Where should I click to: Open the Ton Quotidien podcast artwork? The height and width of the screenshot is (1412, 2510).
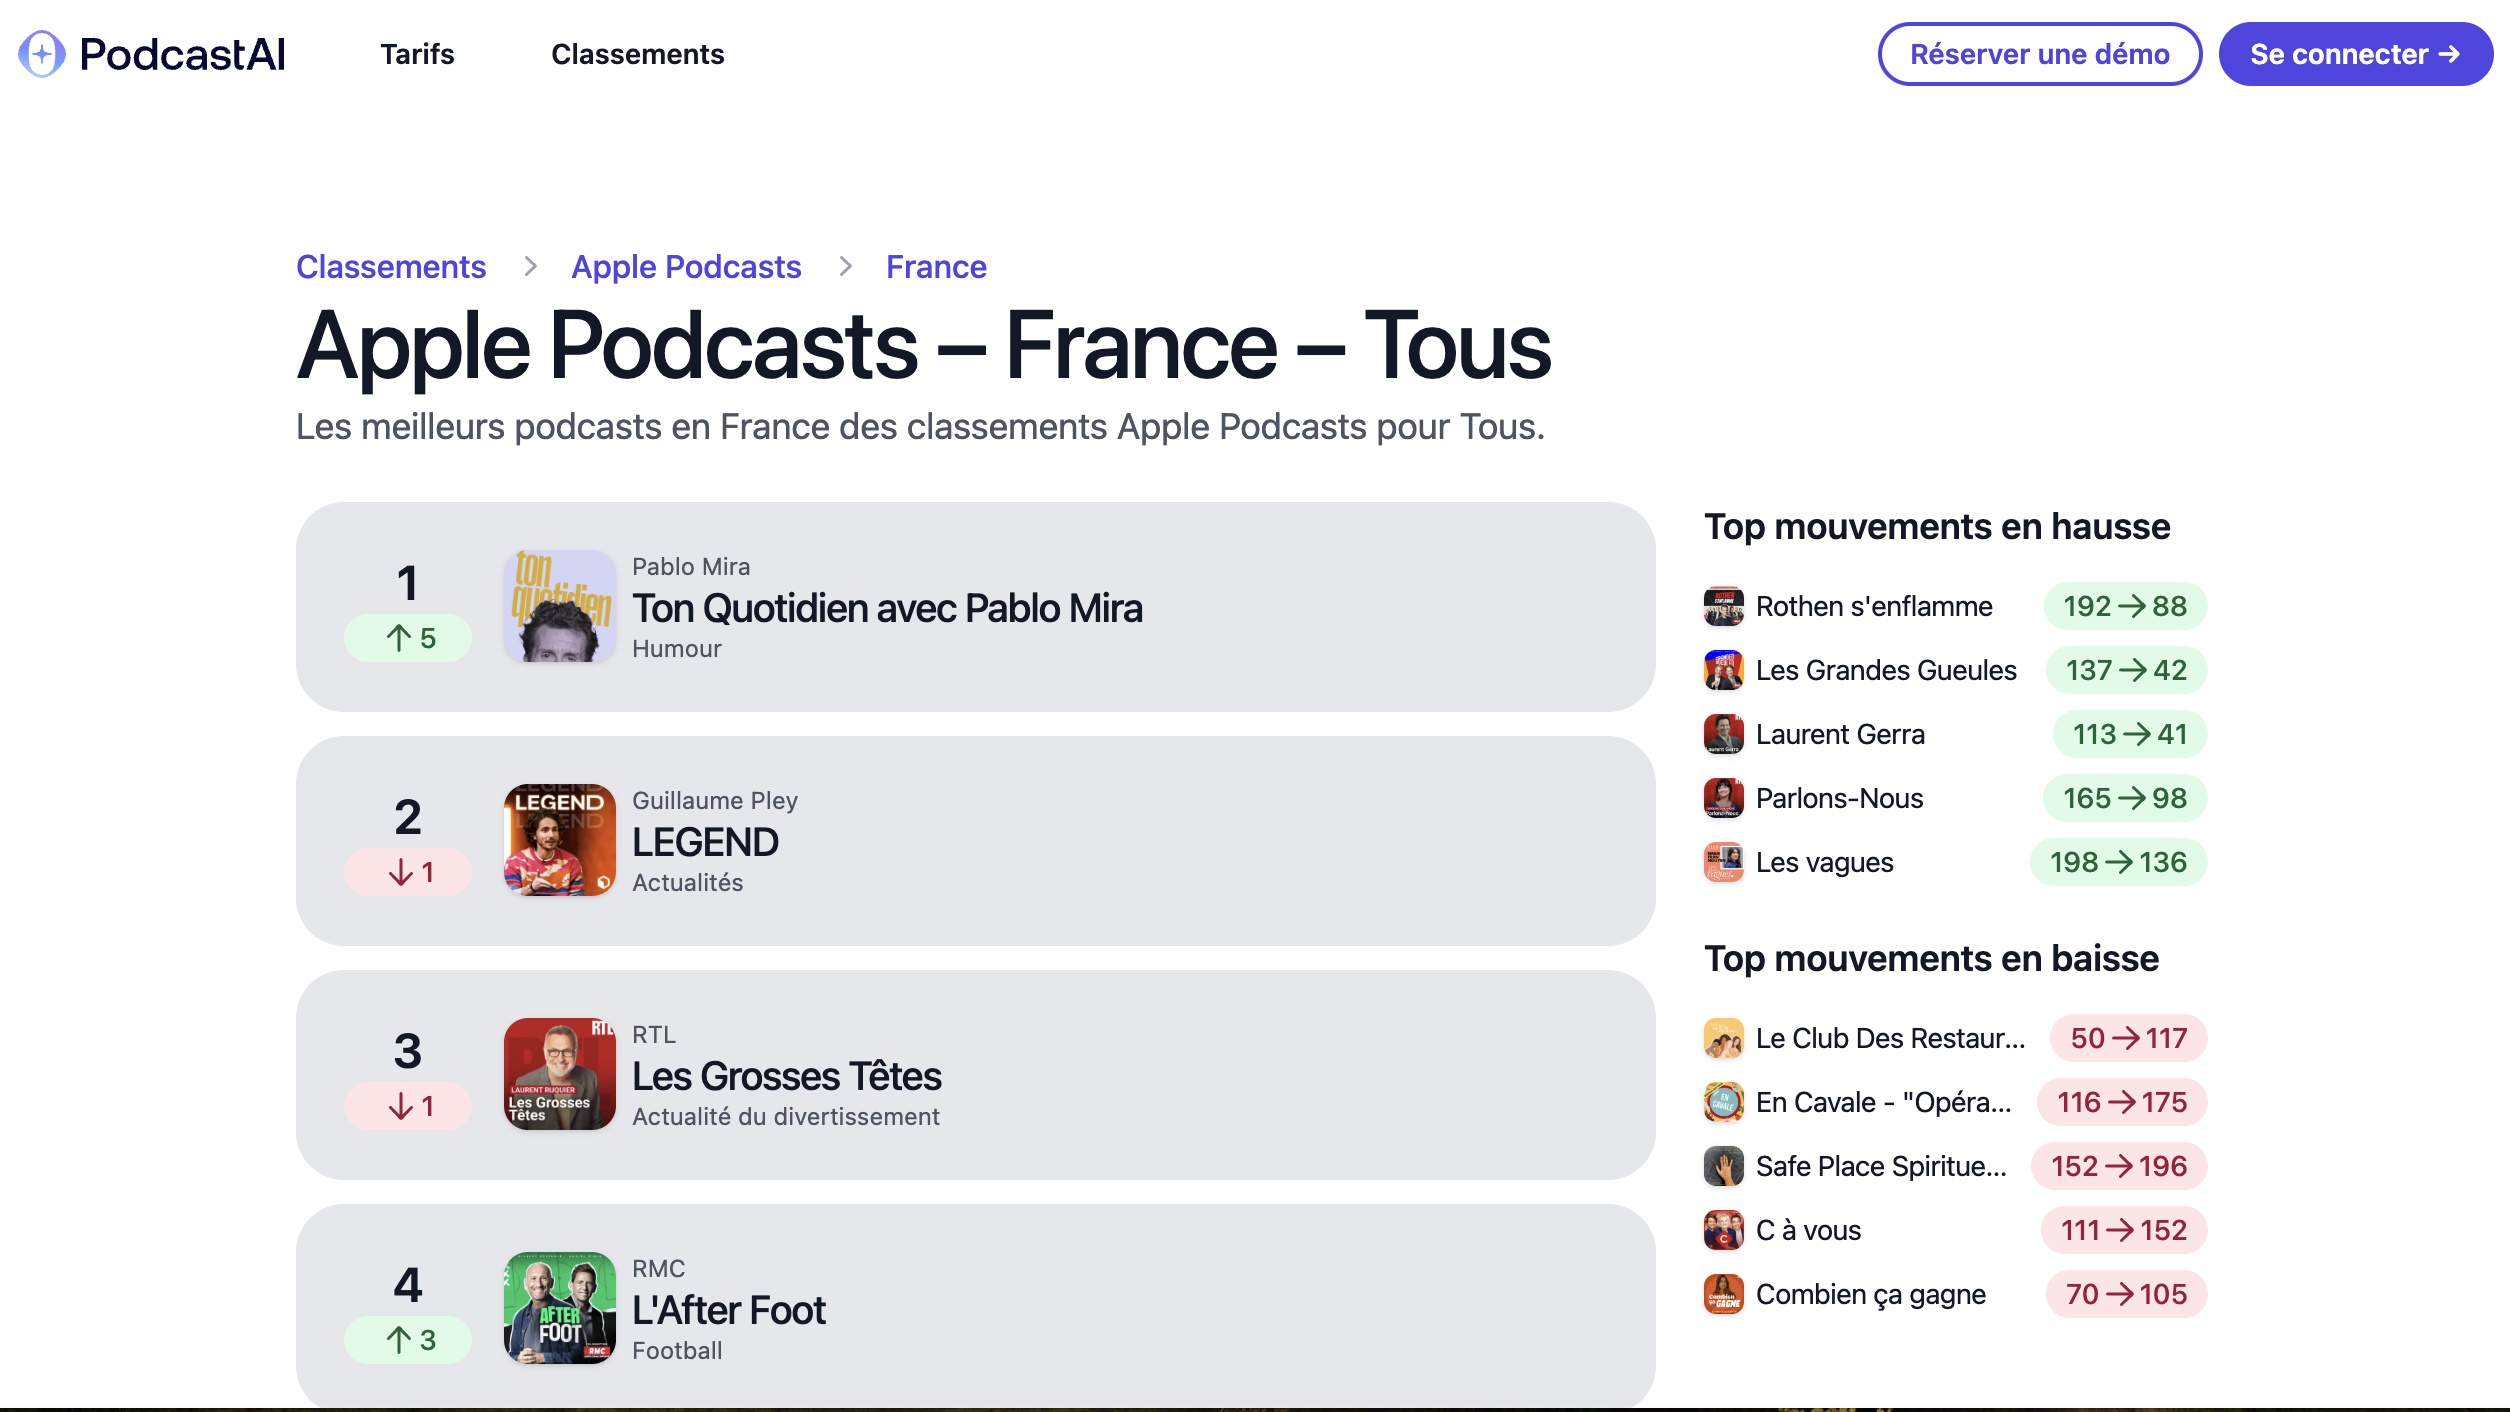click(x=559, y=606)
